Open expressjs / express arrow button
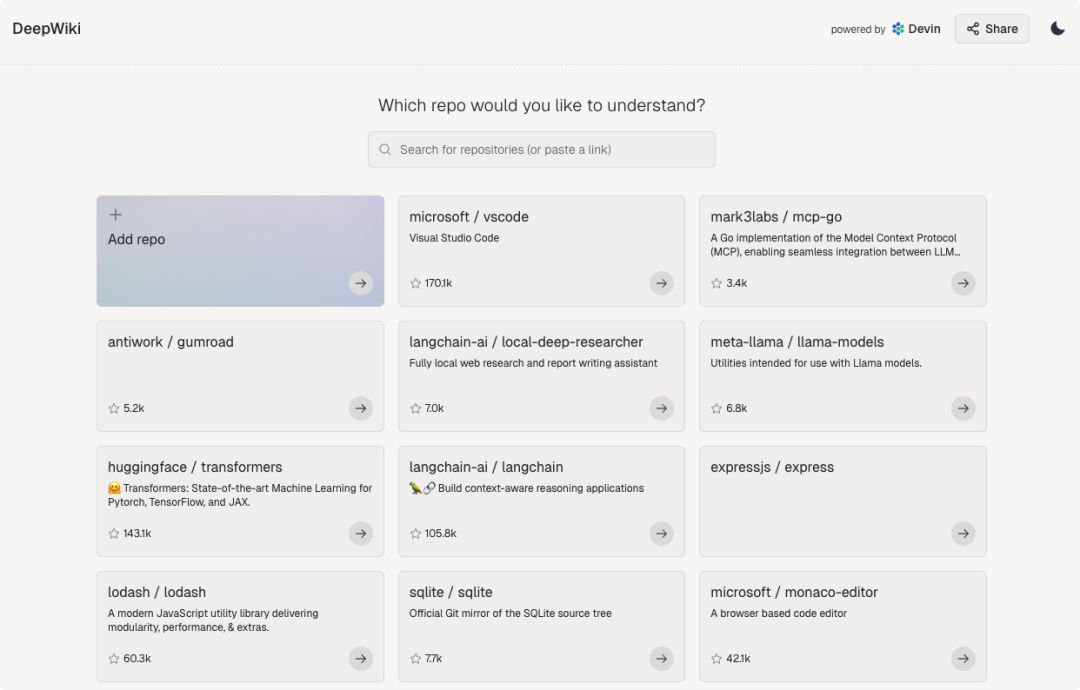The width and height of the screenshot is (1080, 690). (963, 534)
